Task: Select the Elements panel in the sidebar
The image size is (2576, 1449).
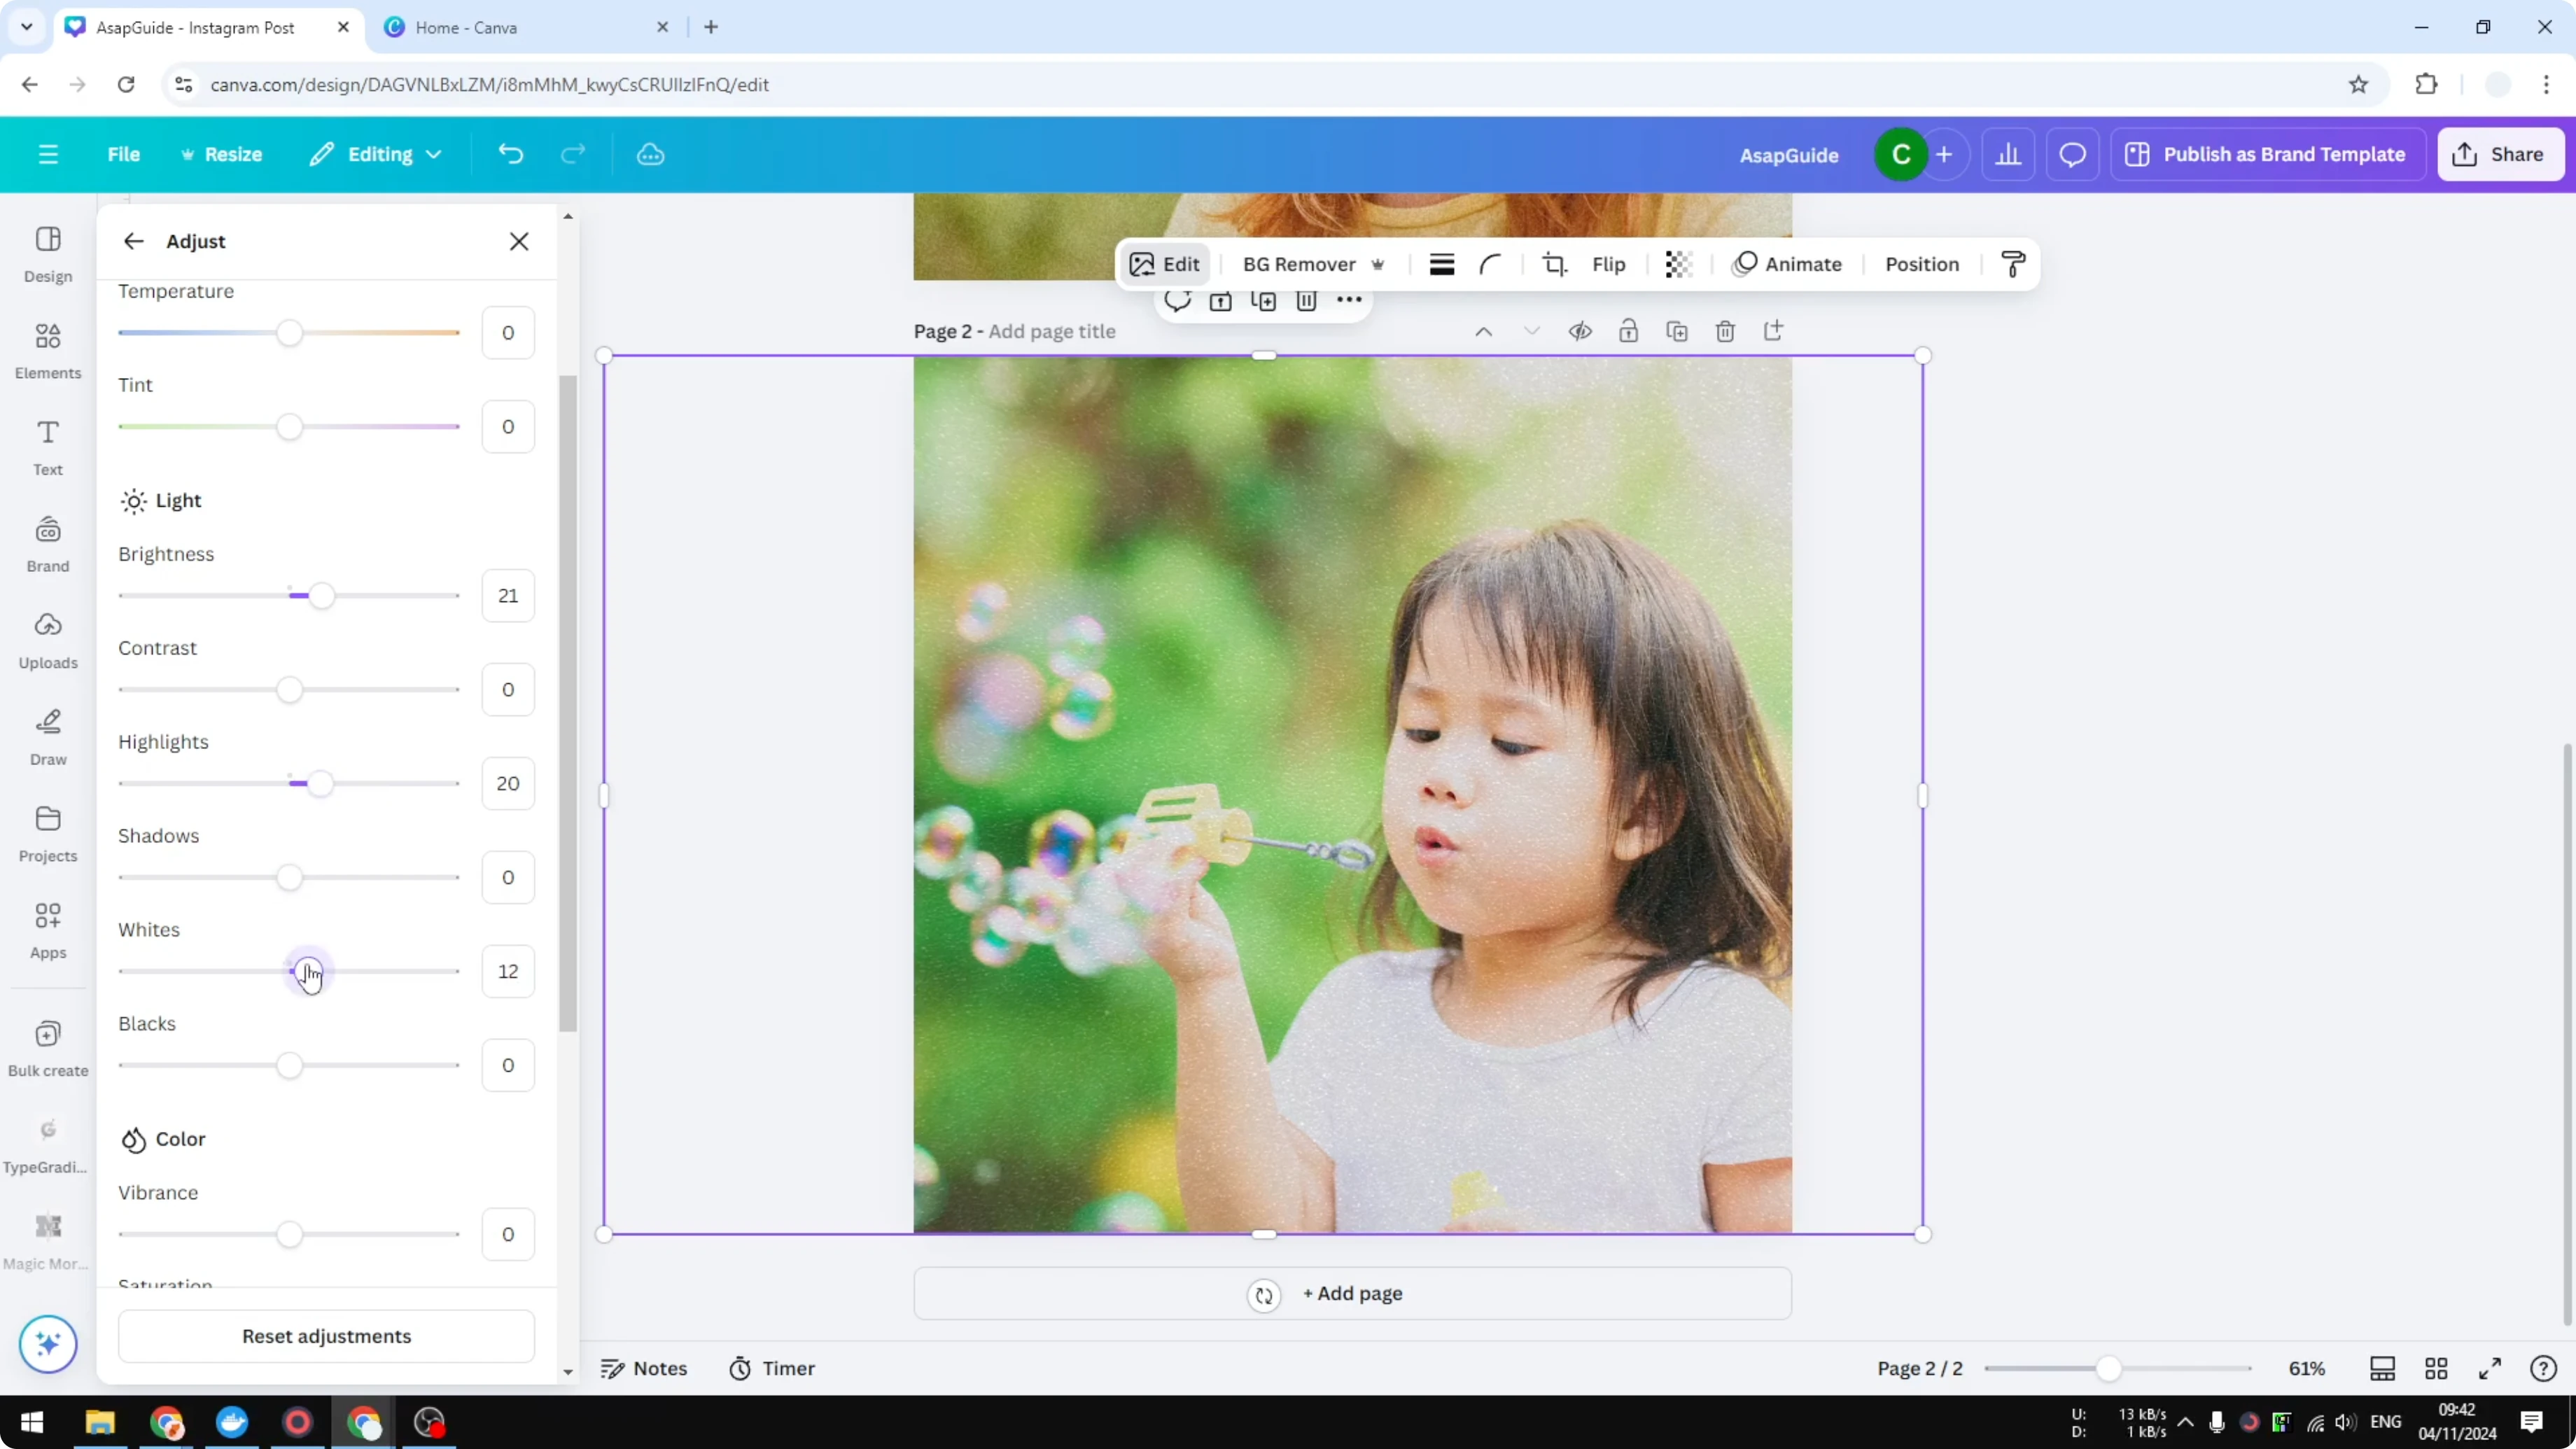Action: point(47,349)
